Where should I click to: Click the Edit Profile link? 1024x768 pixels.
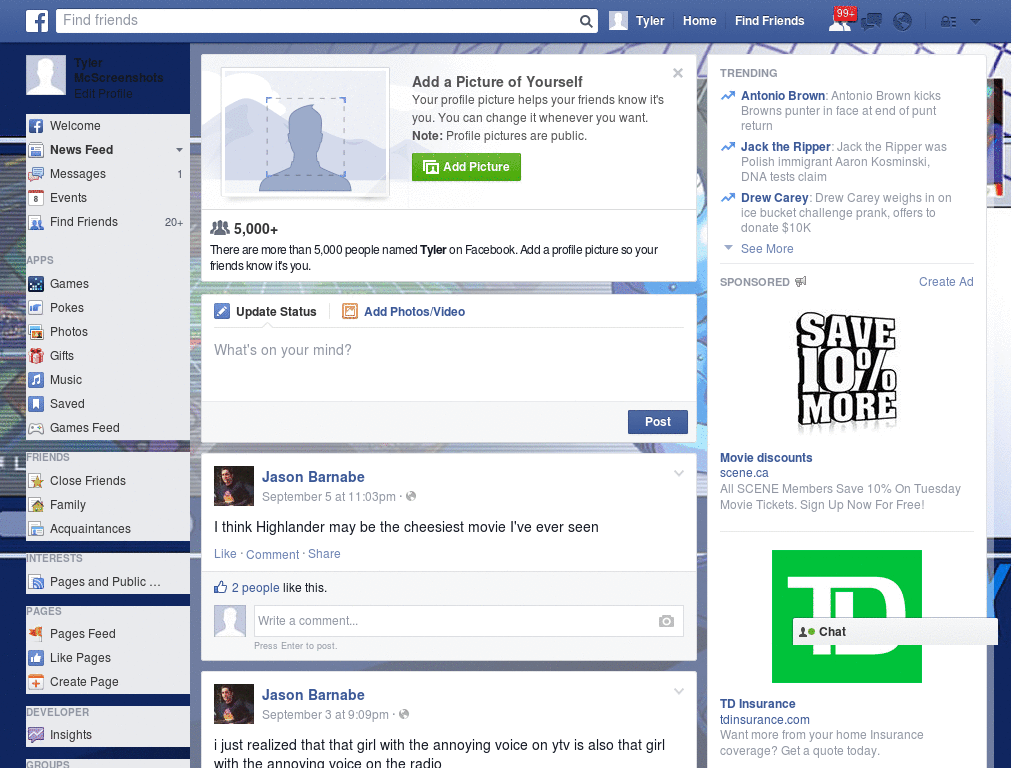point(103,94)
